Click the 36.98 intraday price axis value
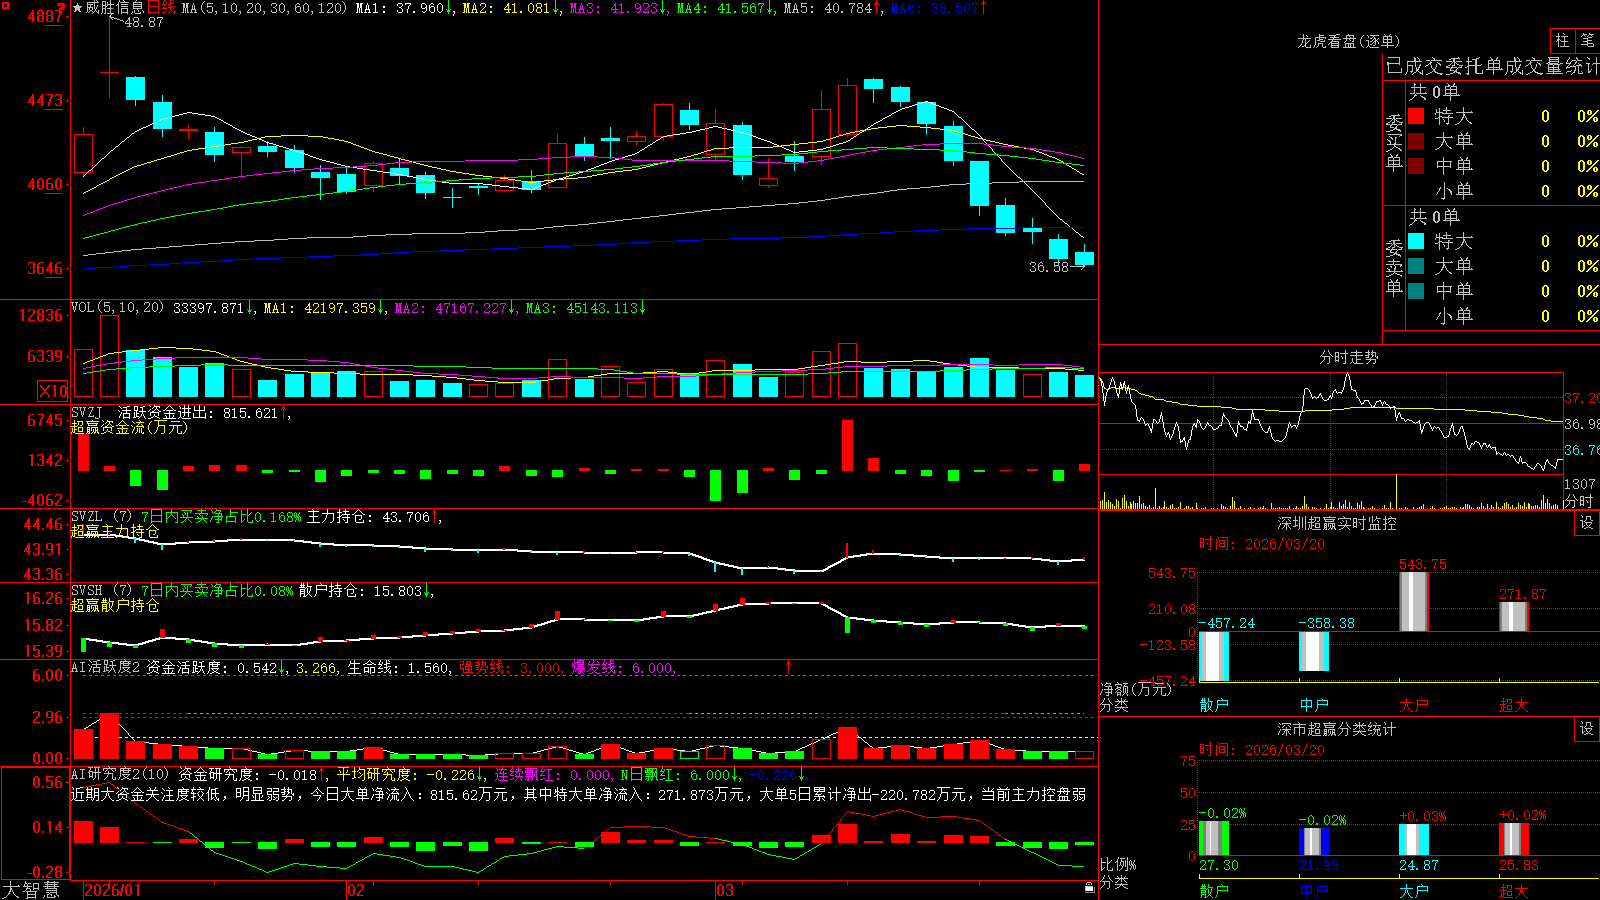The height and width of the screenshot is (900, 1600). click(1582, 424)
